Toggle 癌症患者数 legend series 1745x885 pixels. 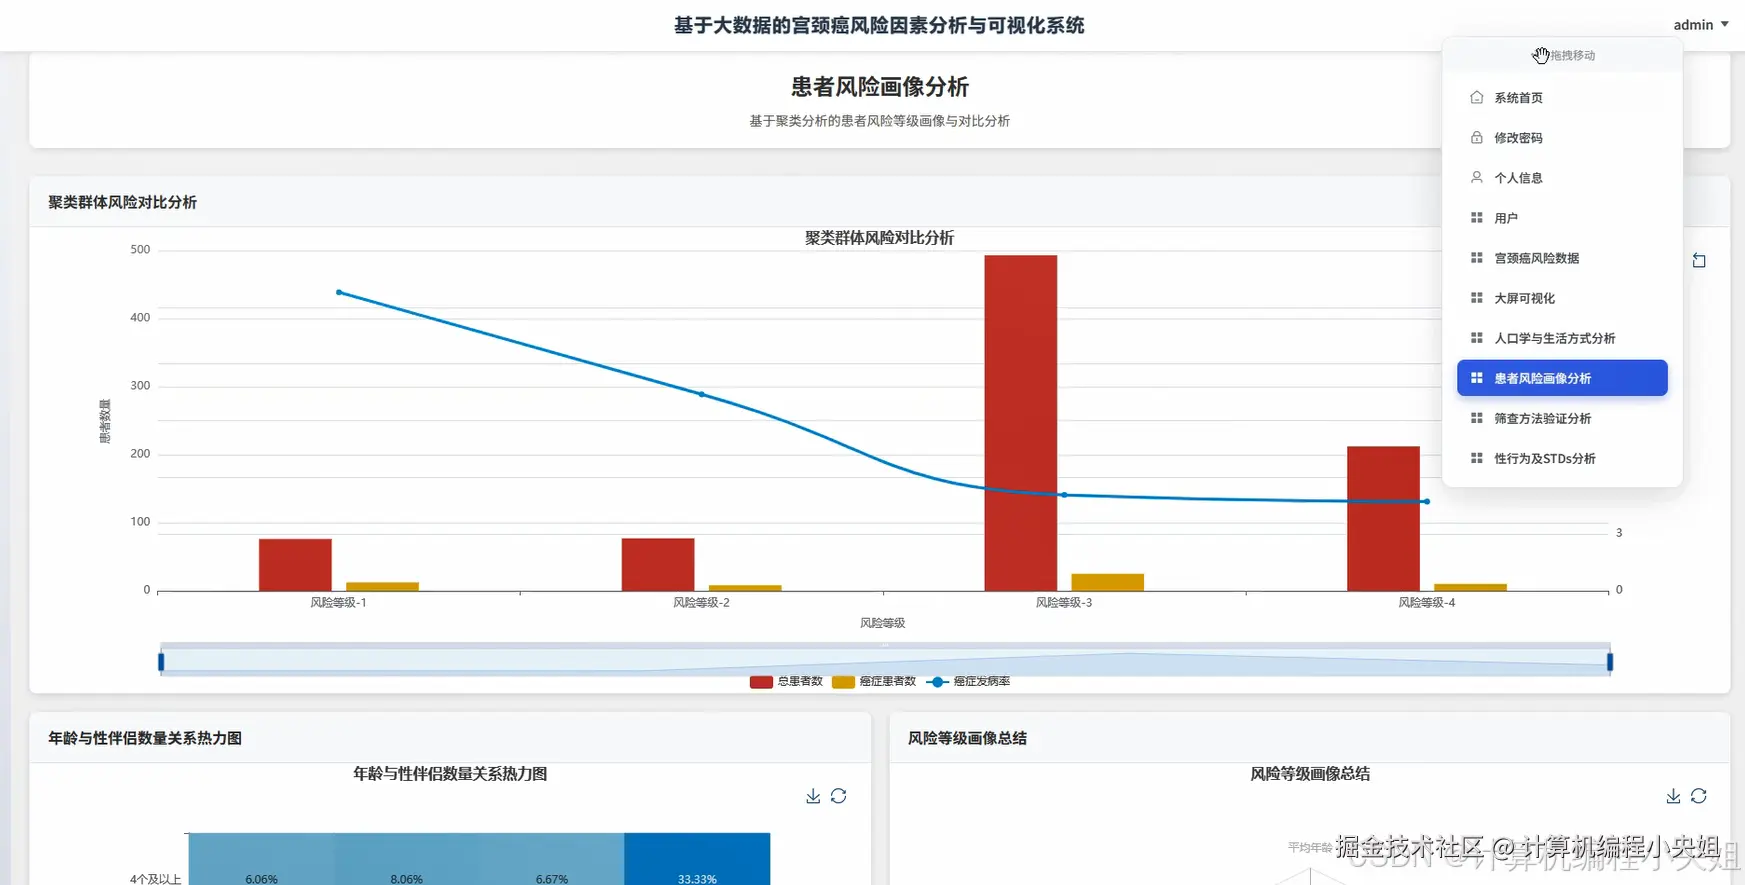coord(874,681)
